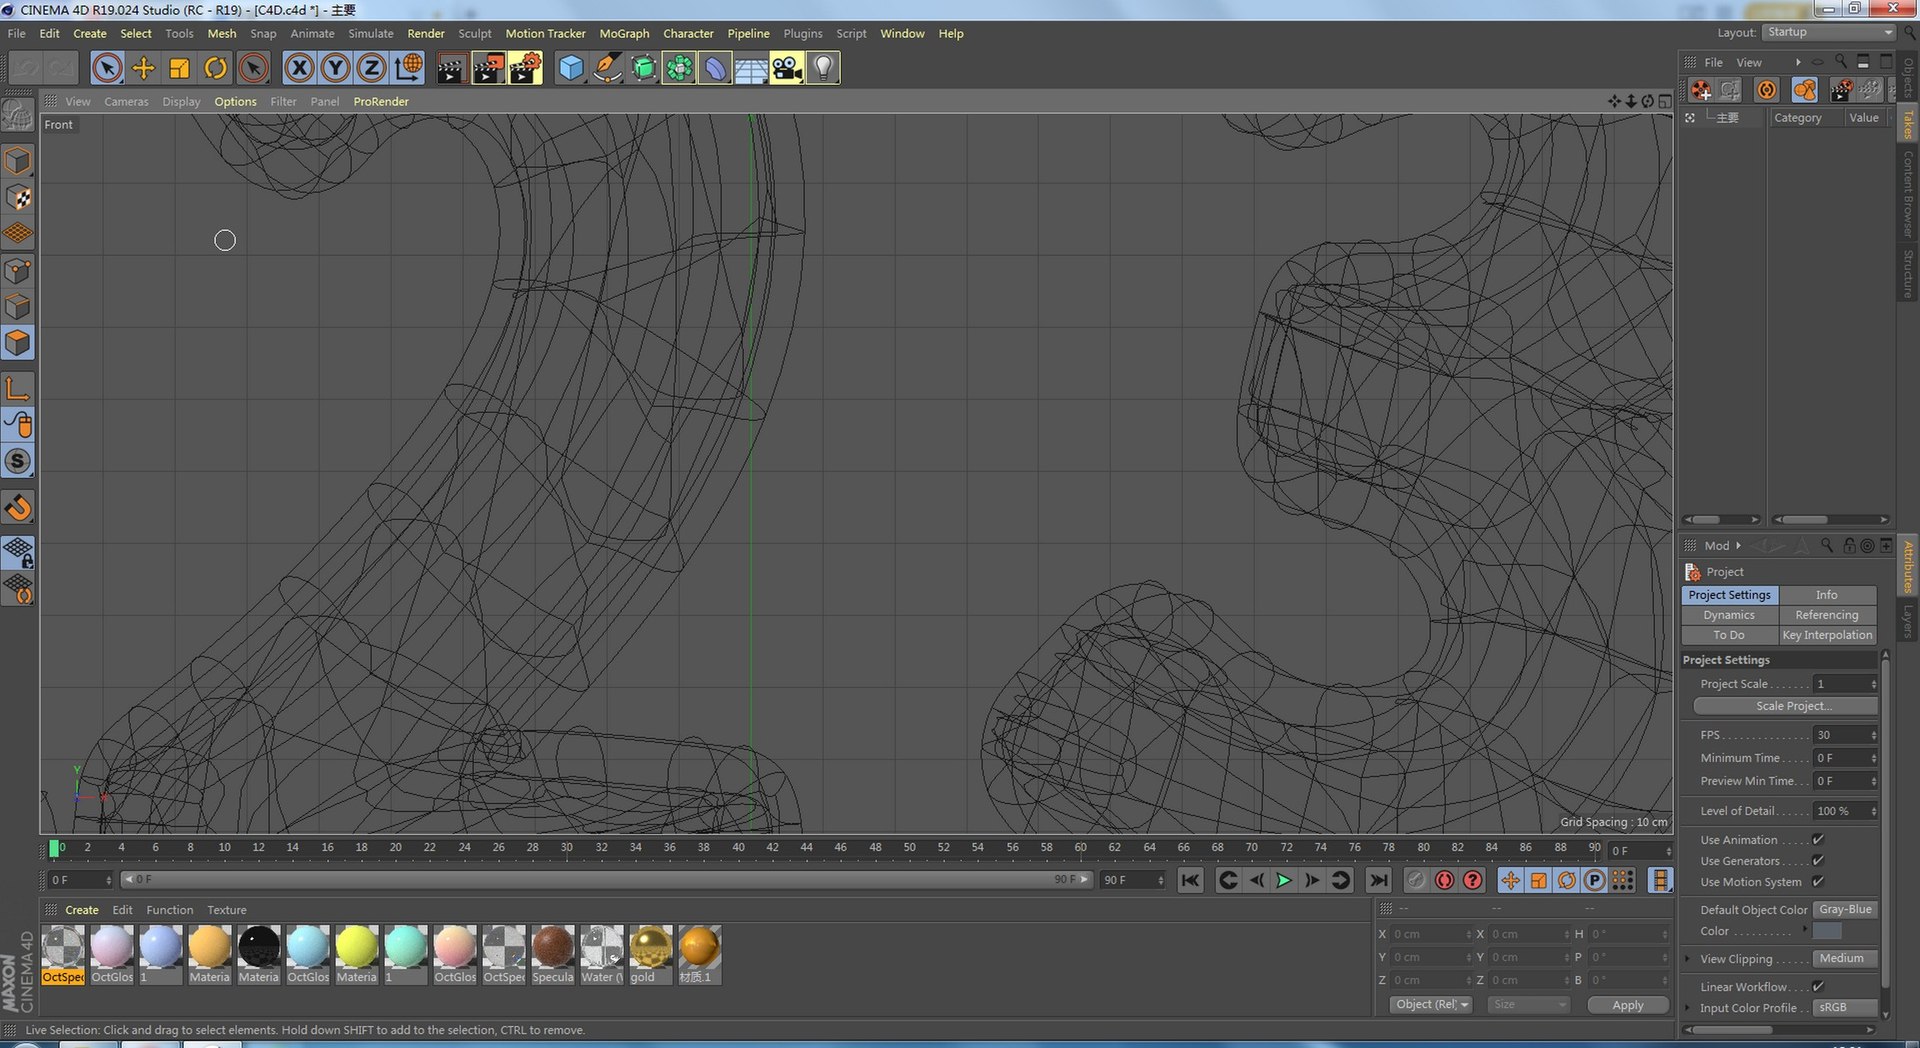The image size is (1920, 1048).
Task: Open the Key Interpolation tab
Action: [1827, 635]
